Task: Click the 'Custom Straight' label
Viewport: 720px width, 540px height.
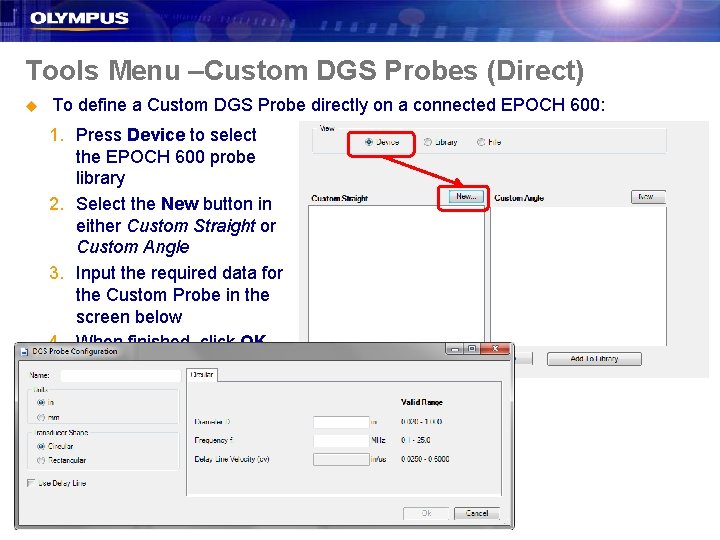Action: tap(339, 198)
